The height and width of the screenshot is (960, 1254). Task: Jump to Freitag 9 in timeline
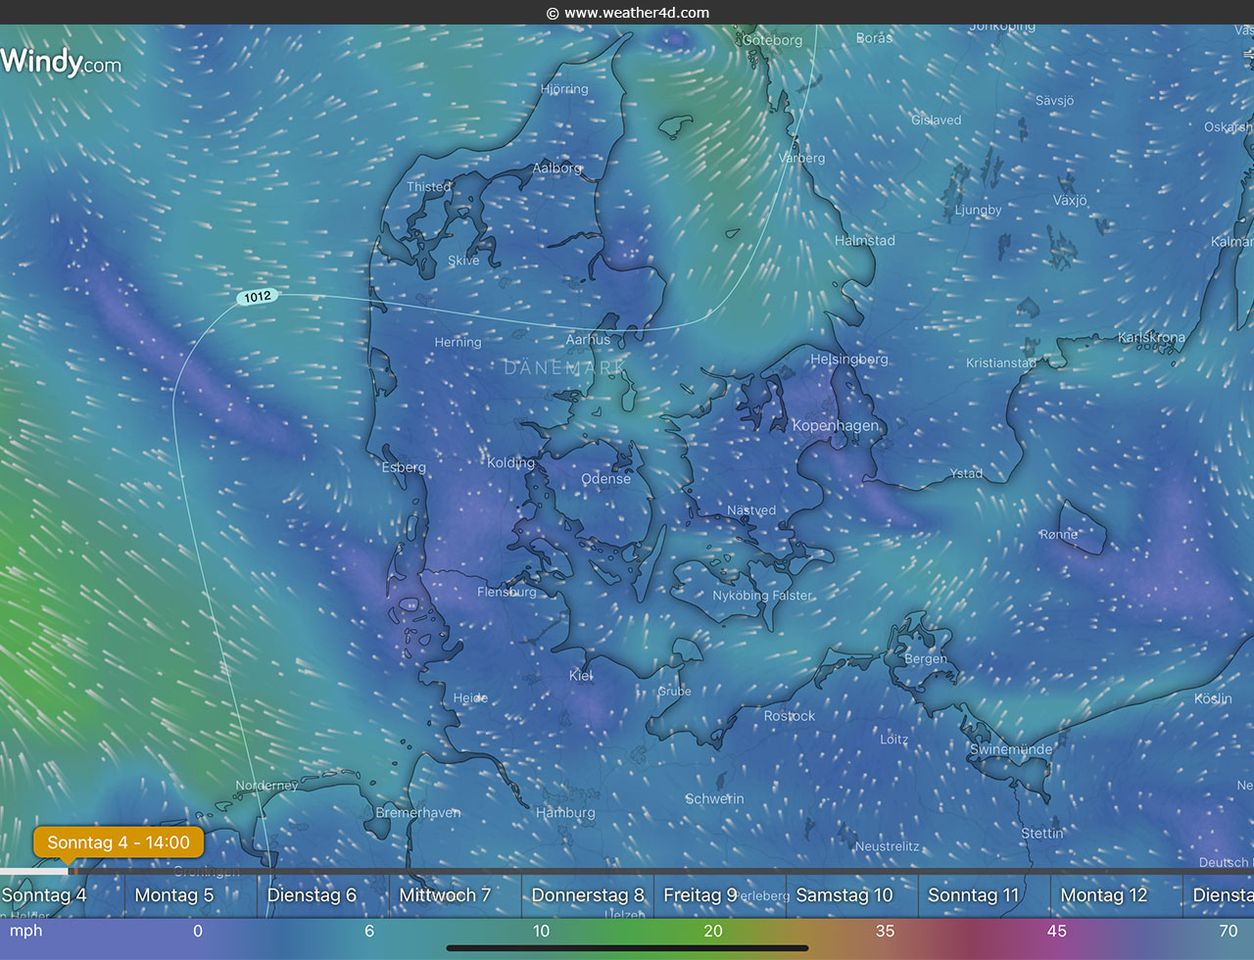click(x=700, y=895)
